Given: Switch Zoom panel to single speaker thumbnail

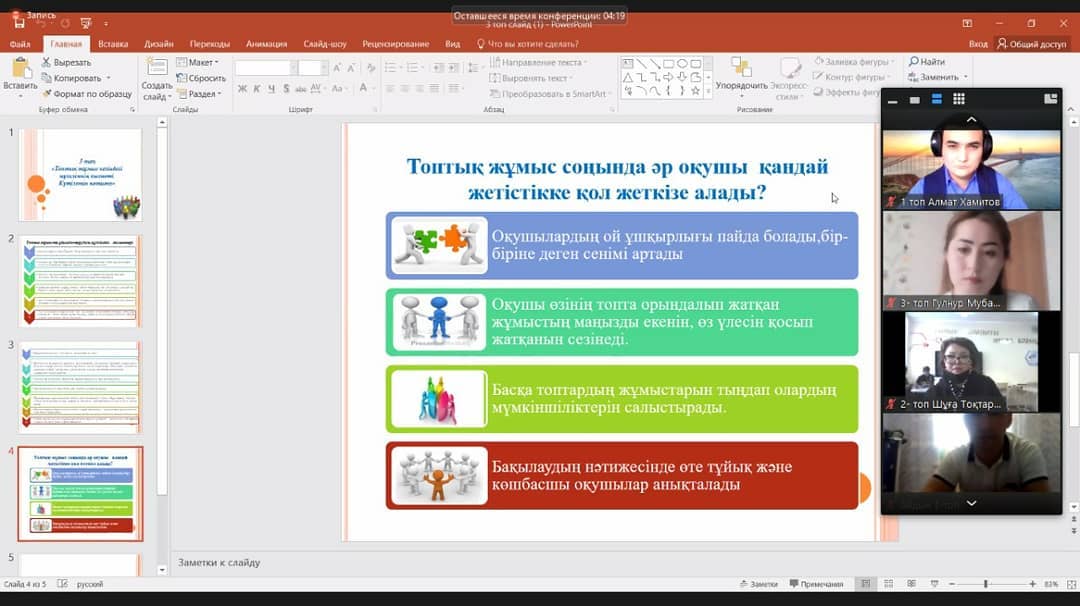Looking at the screenshot, I should coord(915,100).
